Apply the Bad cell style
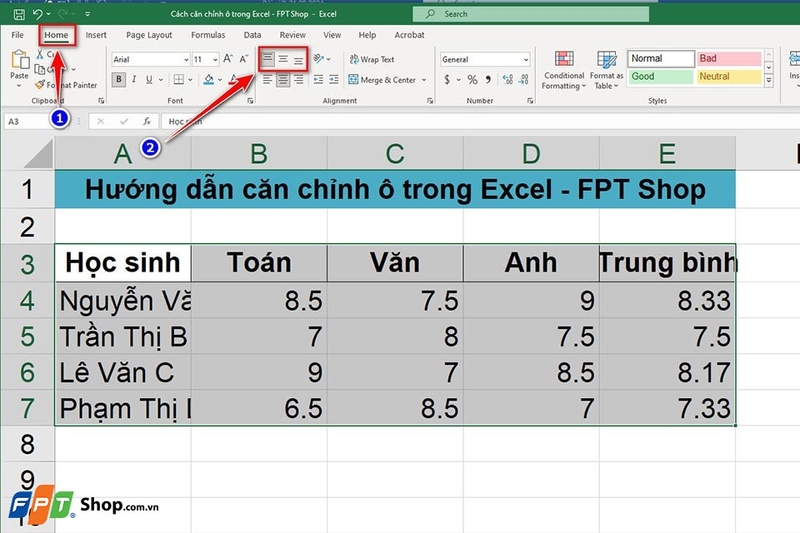 click(x=729, y=59)
